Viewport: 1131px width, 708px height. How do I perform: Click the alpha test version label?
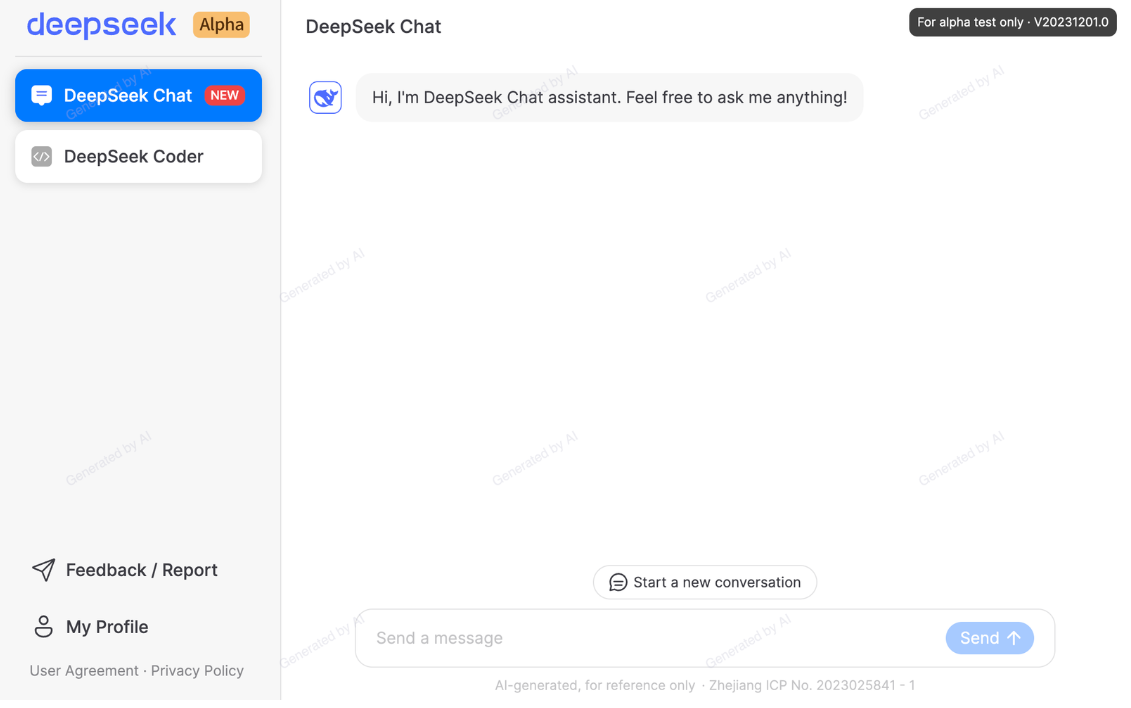(x=1013, y=22)
